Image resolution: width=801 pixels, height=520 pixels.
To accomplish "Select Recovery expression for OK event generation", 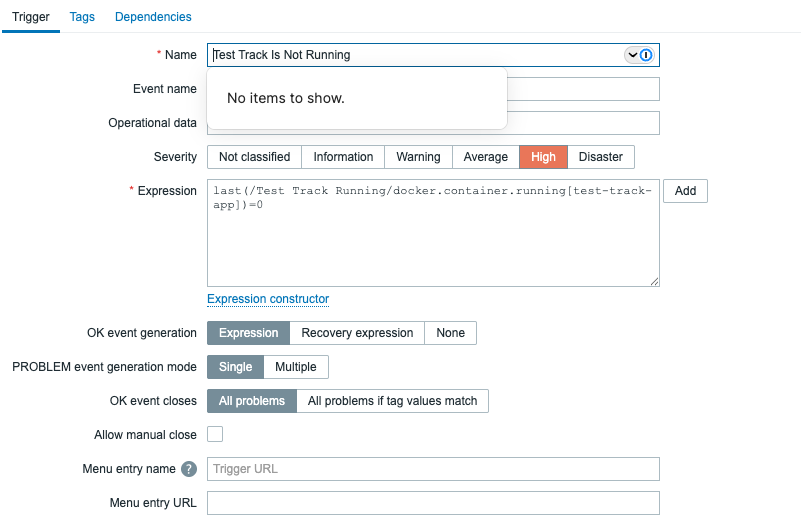I will point(357,333).
